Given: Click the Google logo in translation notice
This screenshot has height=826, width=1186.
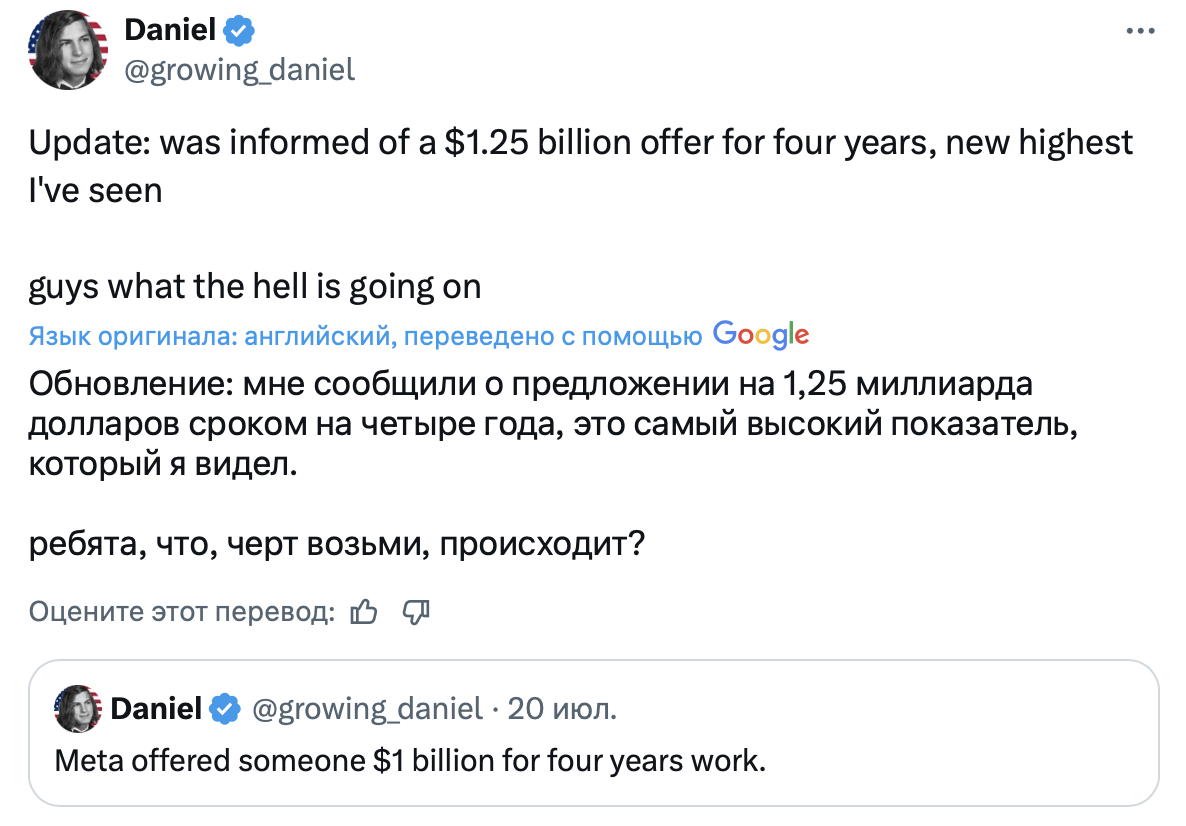Looking at the screenshot, I should point(761,335).
